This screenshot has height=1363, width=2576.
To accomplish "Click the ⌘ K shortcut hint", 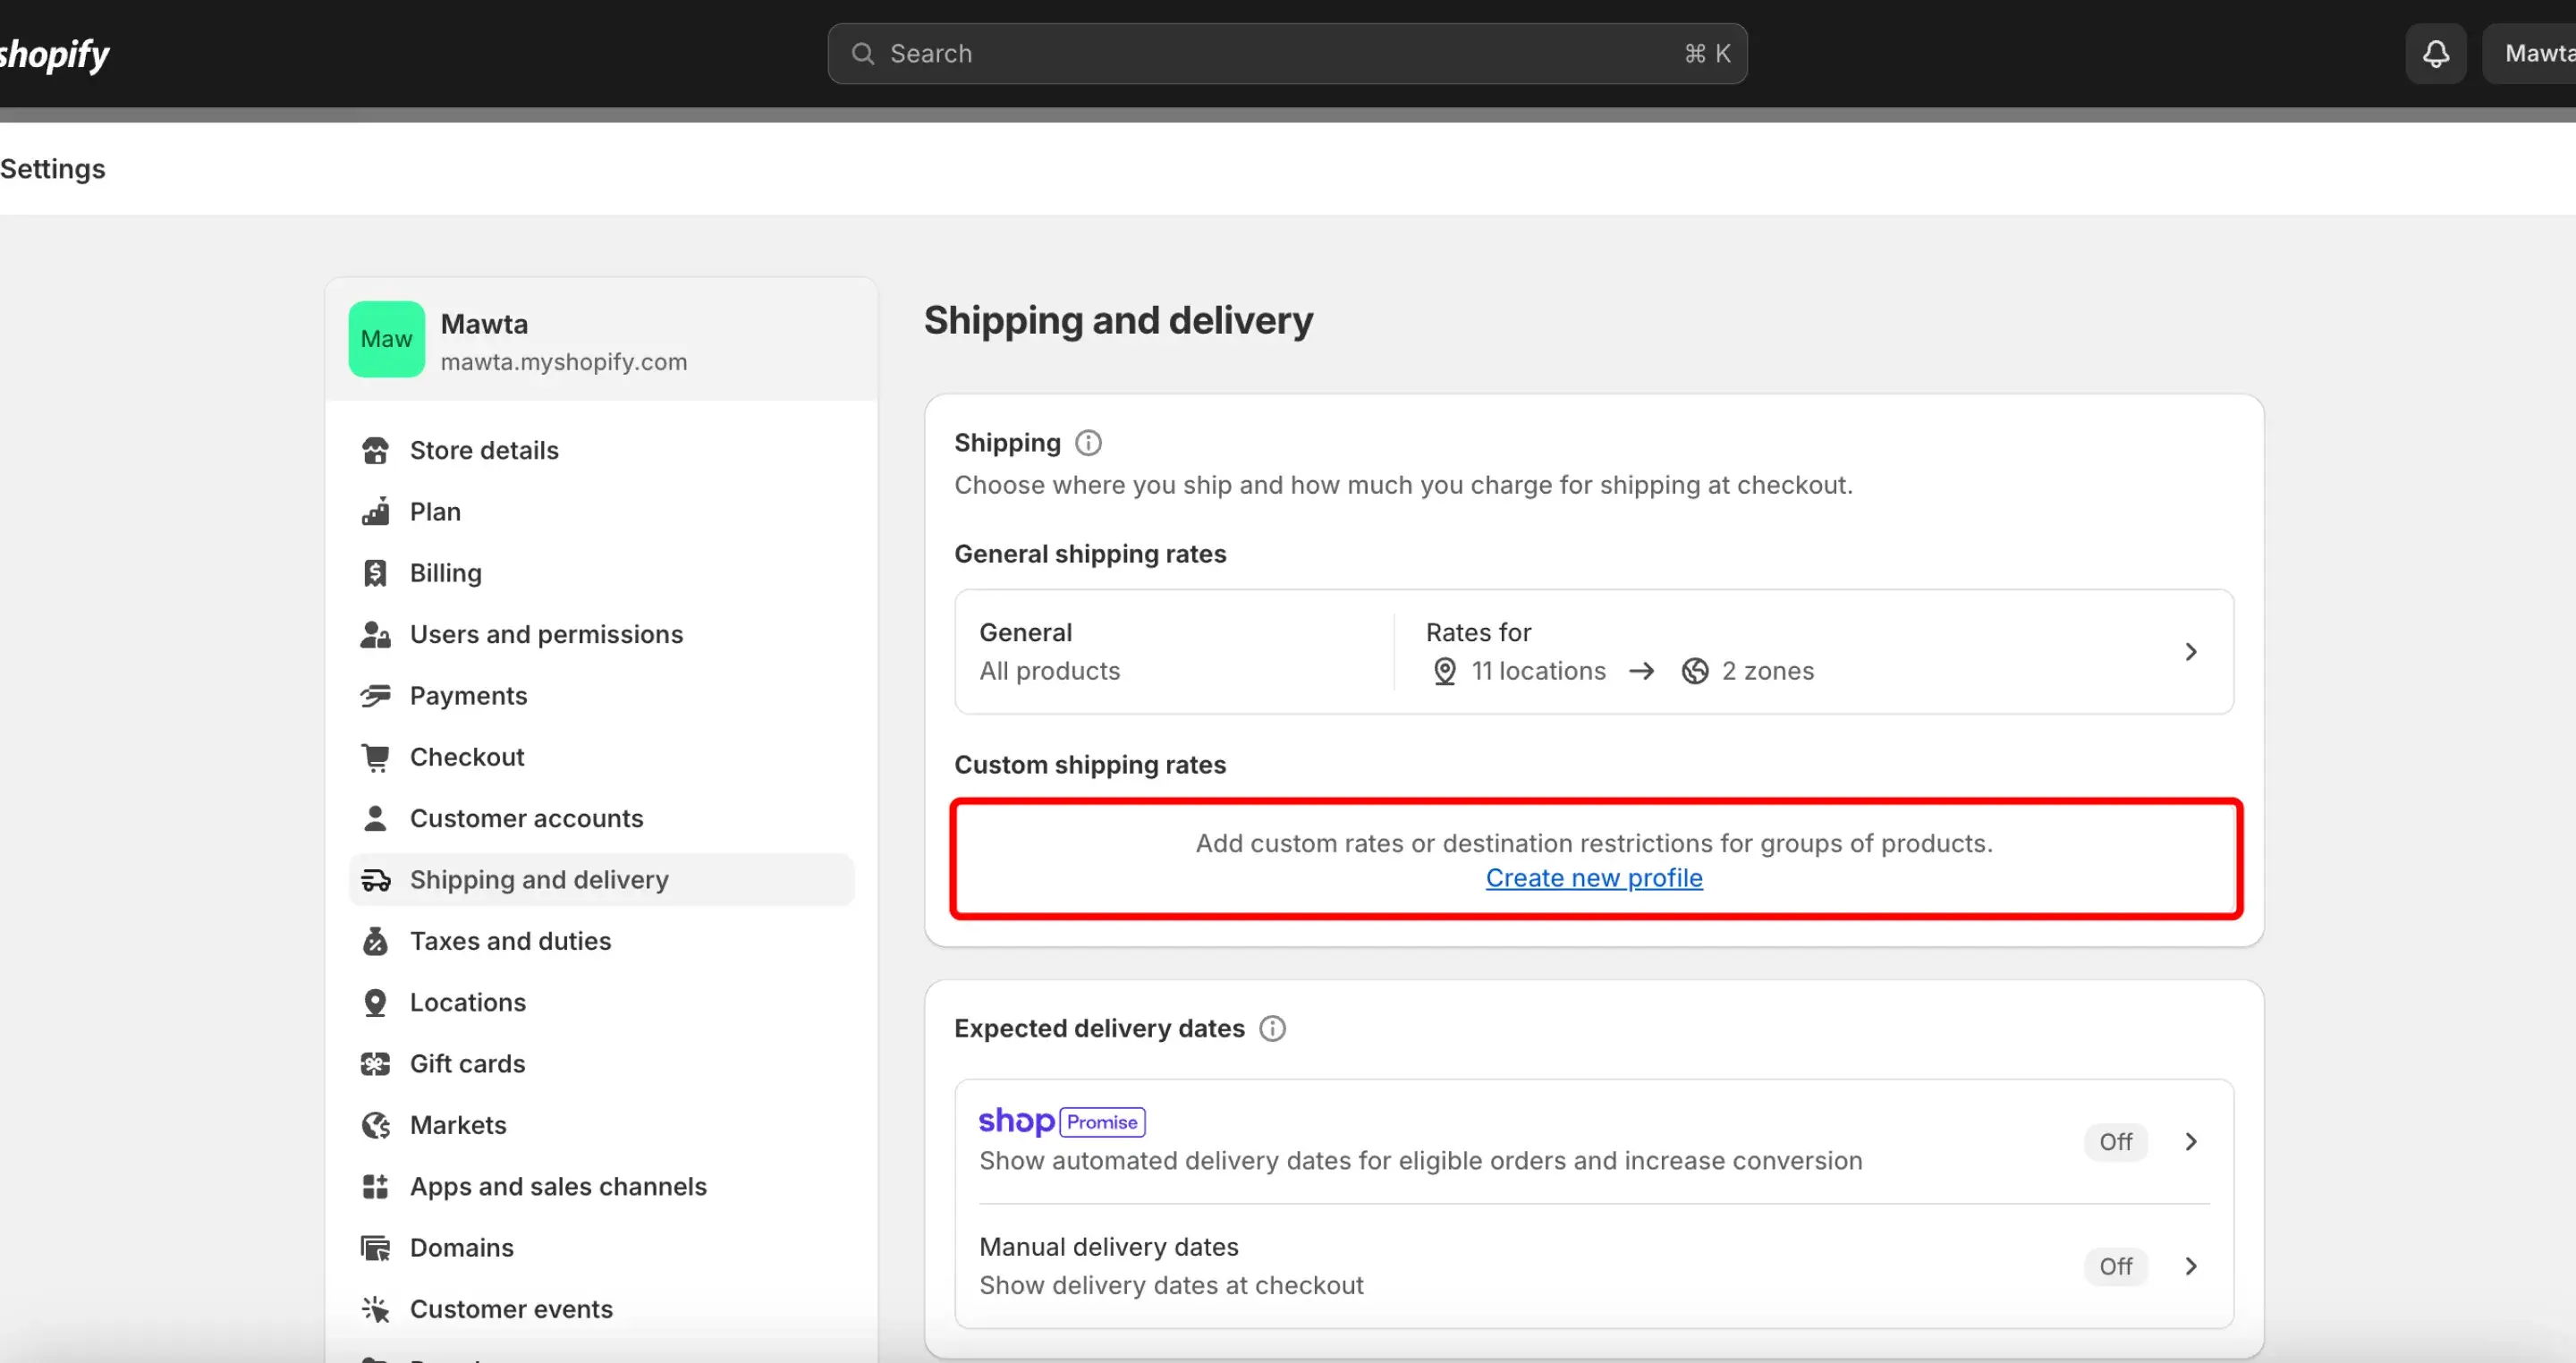I will pos(1707,54).
